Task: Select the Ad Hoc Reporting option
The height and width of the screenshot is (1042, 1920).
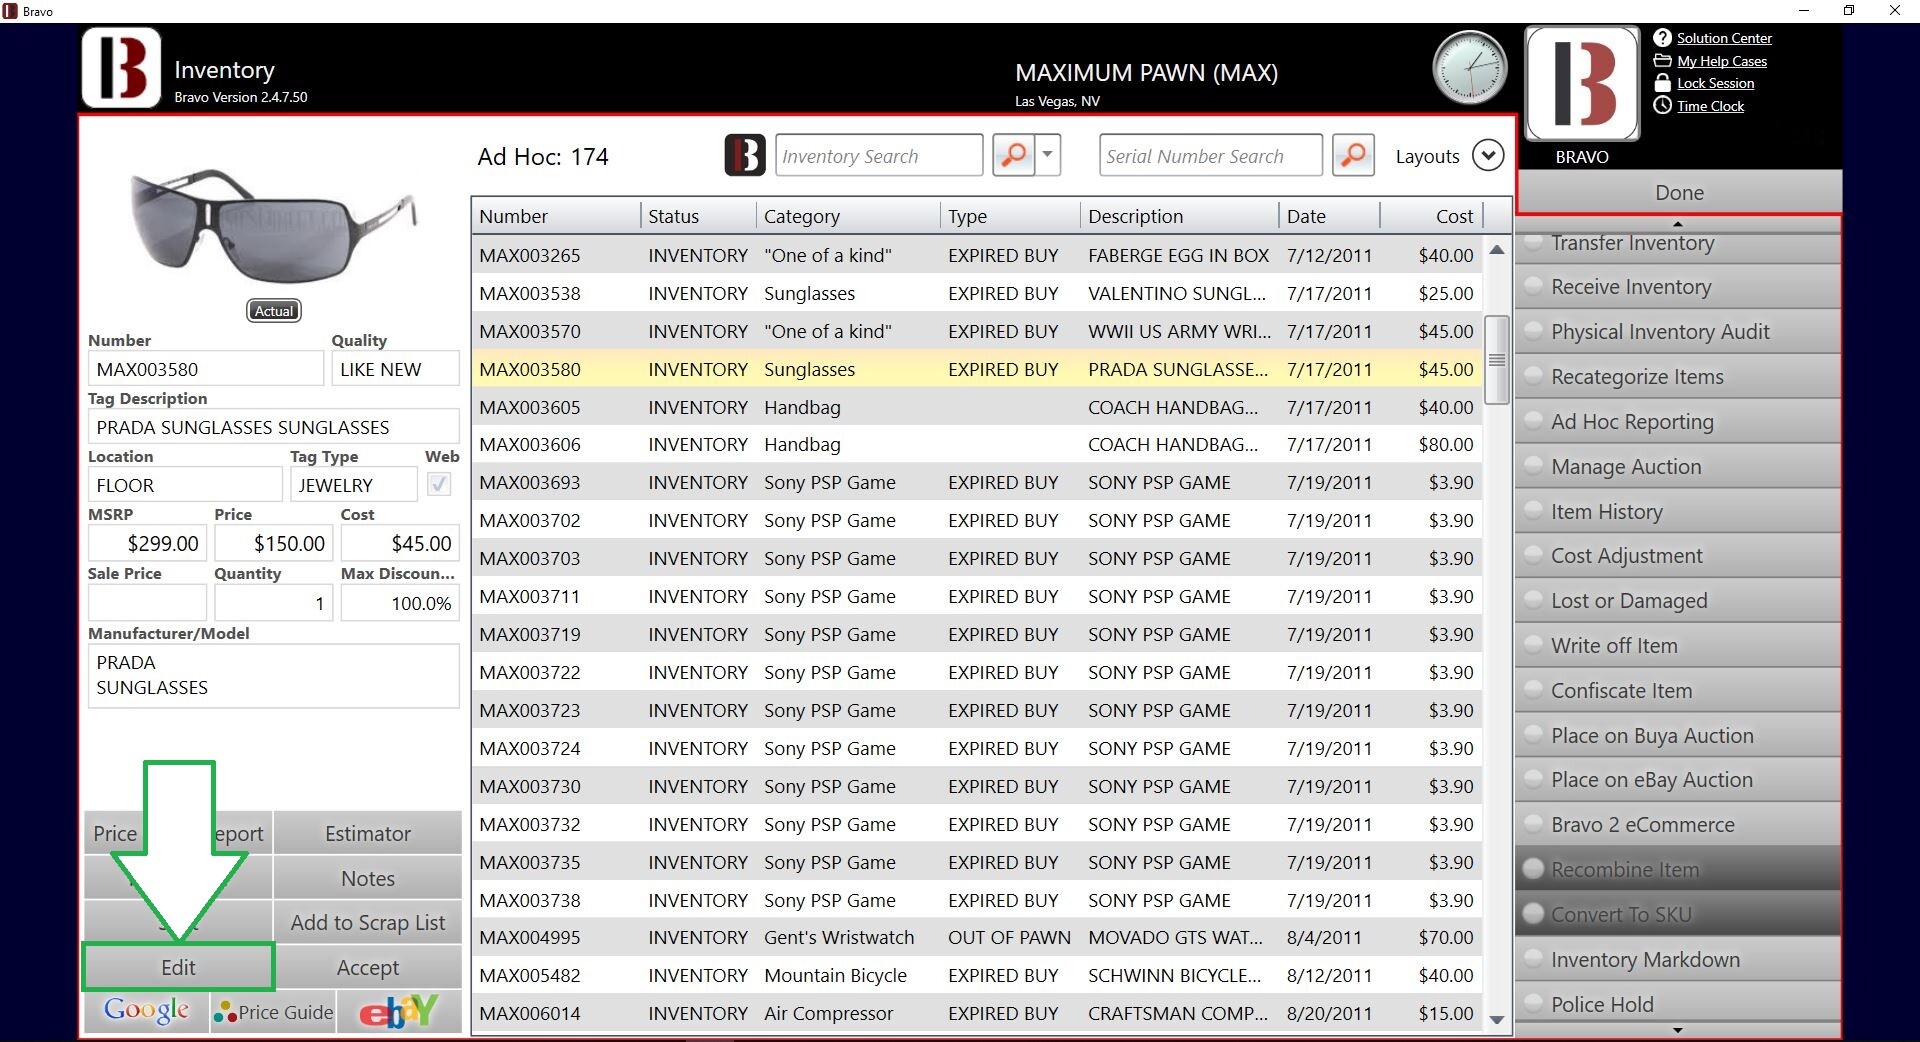Action: pos(1678,422)
